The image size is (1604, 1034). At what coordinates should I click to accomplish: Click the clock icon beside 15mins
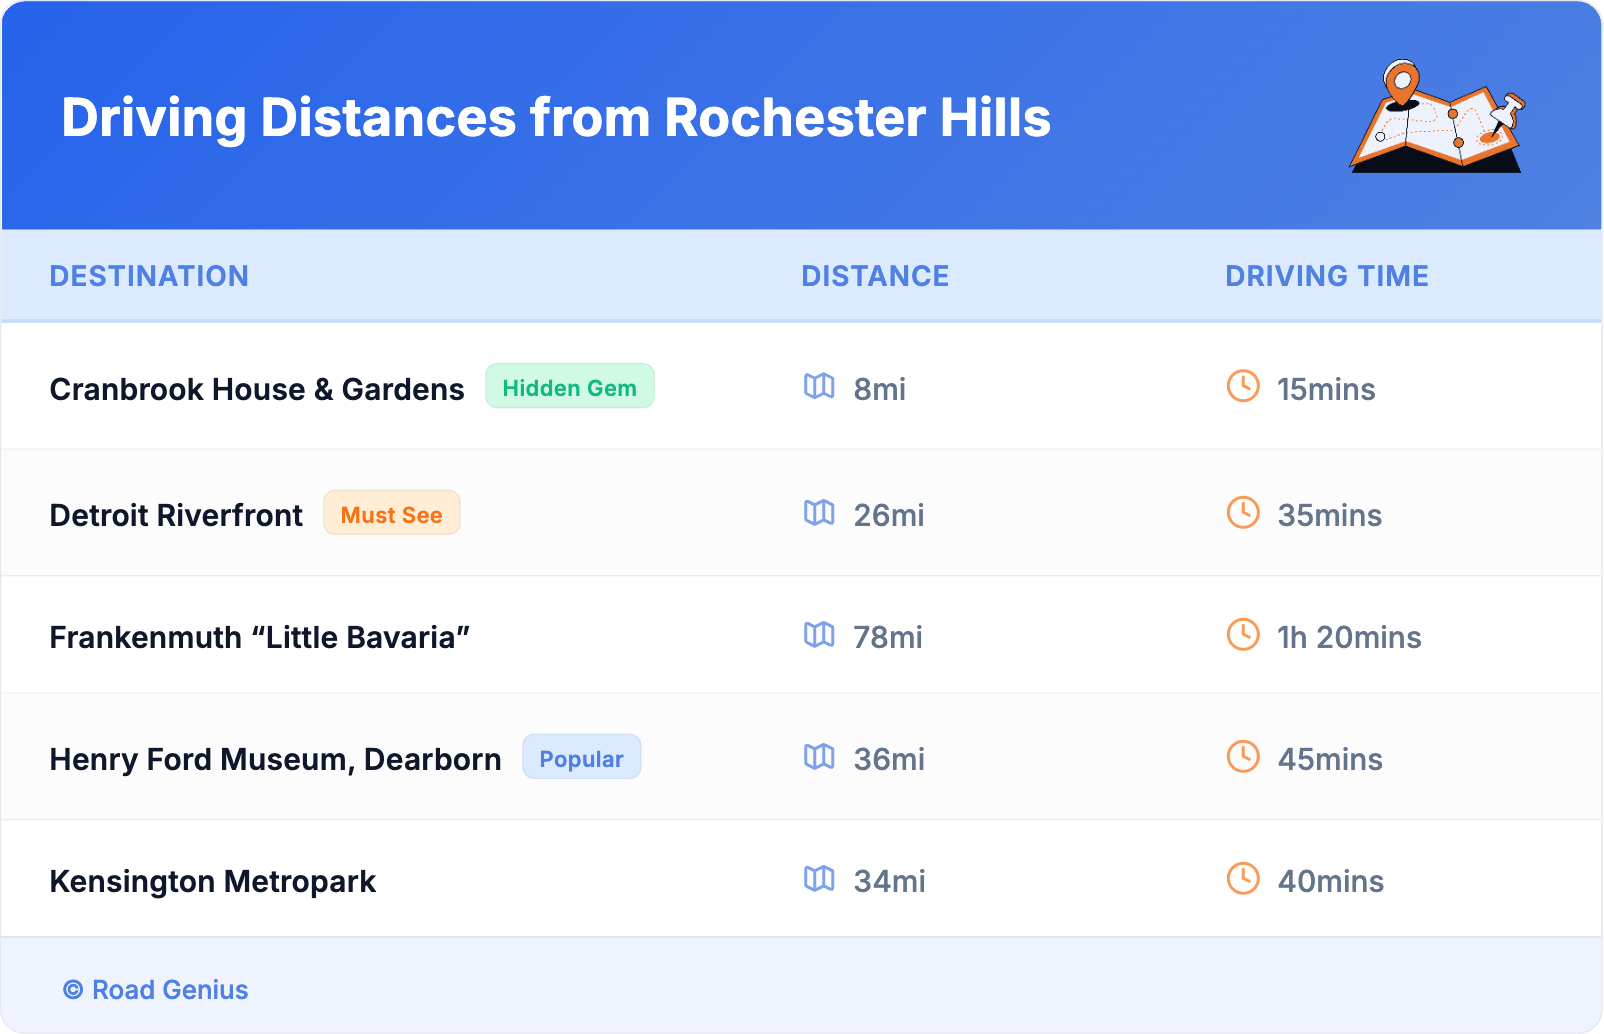tap(1243, 387)
